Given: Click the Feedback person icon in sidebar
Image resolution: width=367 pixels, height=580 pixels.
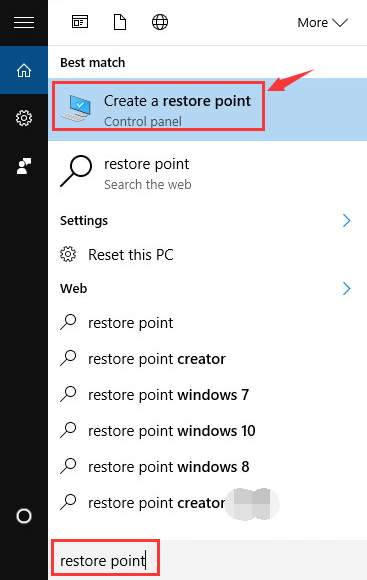Looking at the screenshot, I should 24,166.
